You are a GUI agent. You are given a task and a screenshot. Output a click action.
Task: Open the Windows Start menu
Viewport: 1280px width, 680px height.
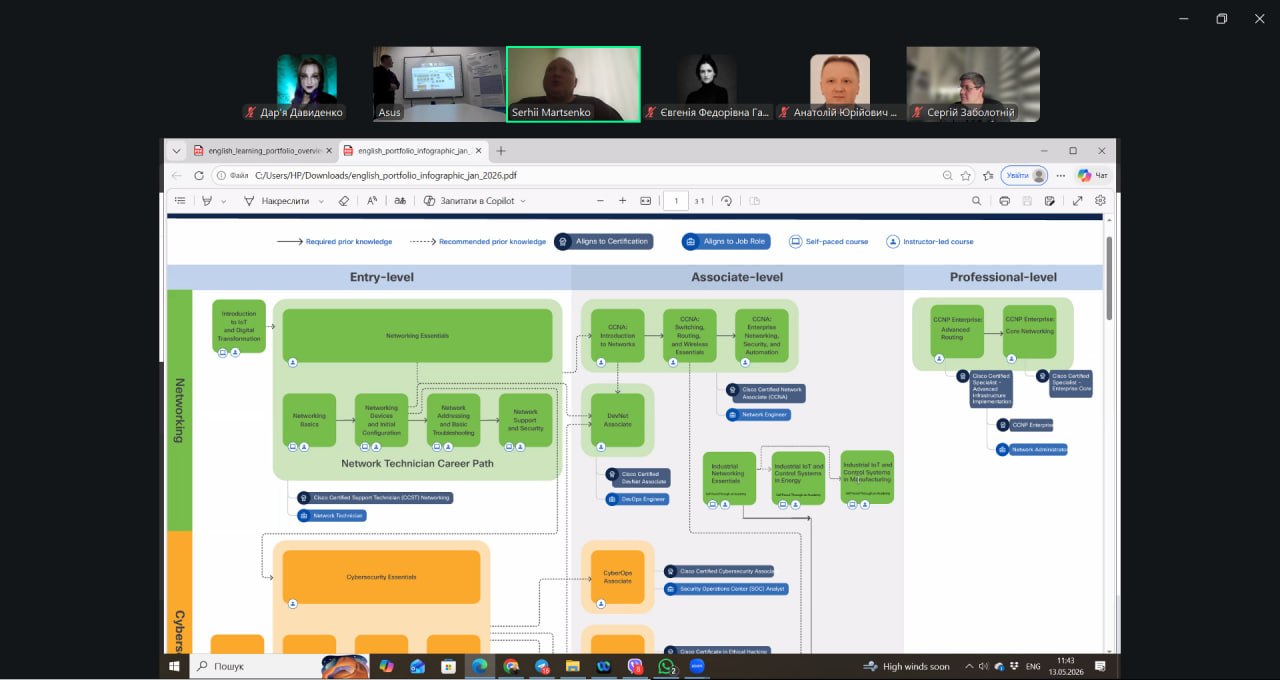[x=174, y=666]
